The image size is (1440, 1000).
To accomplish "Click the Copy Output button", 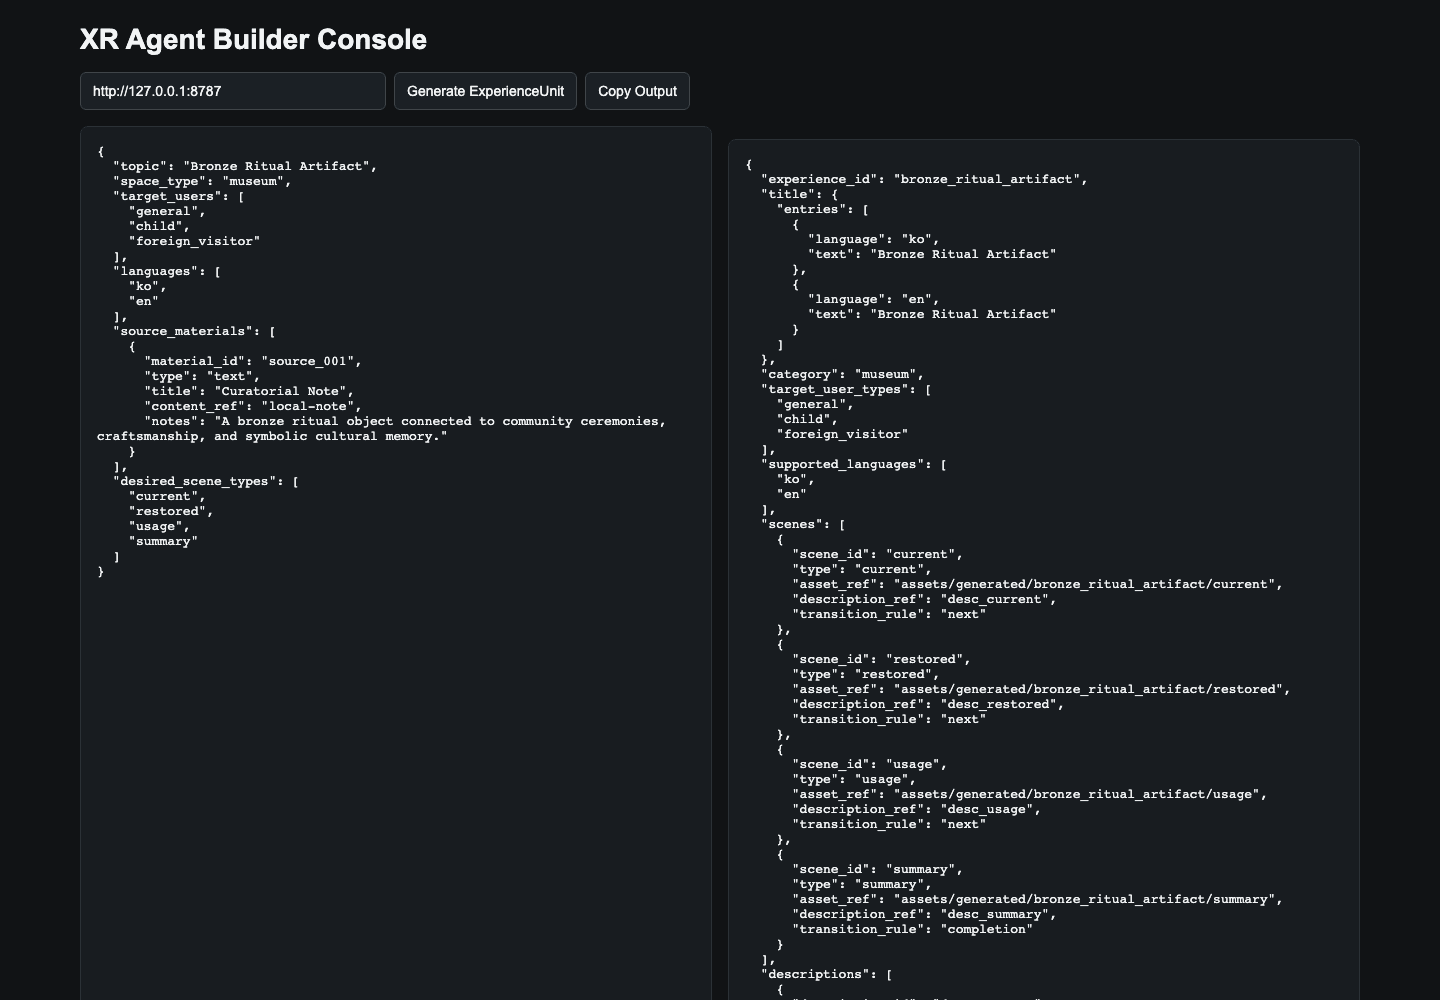I will coord(637,91).
